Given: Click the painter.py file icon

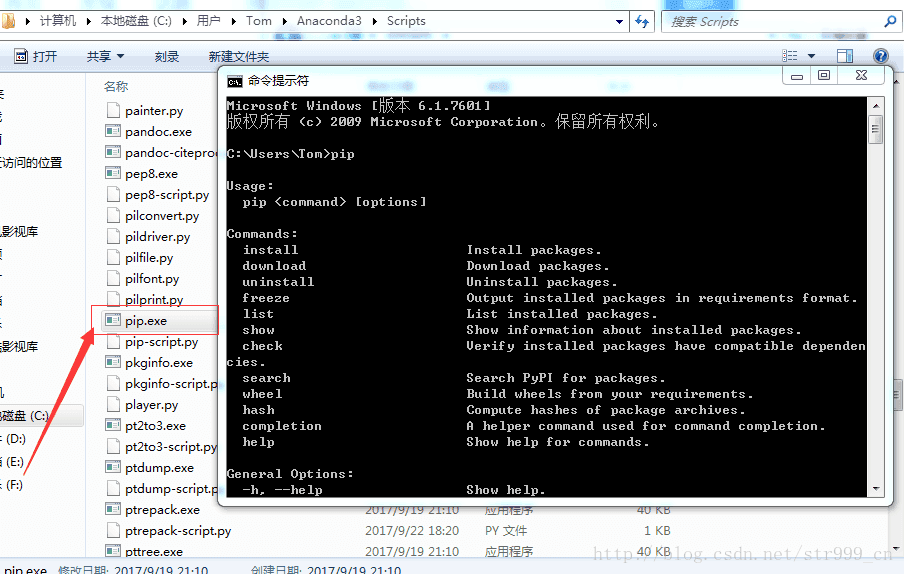Looking at the screenshot, I should pos(112,111).
